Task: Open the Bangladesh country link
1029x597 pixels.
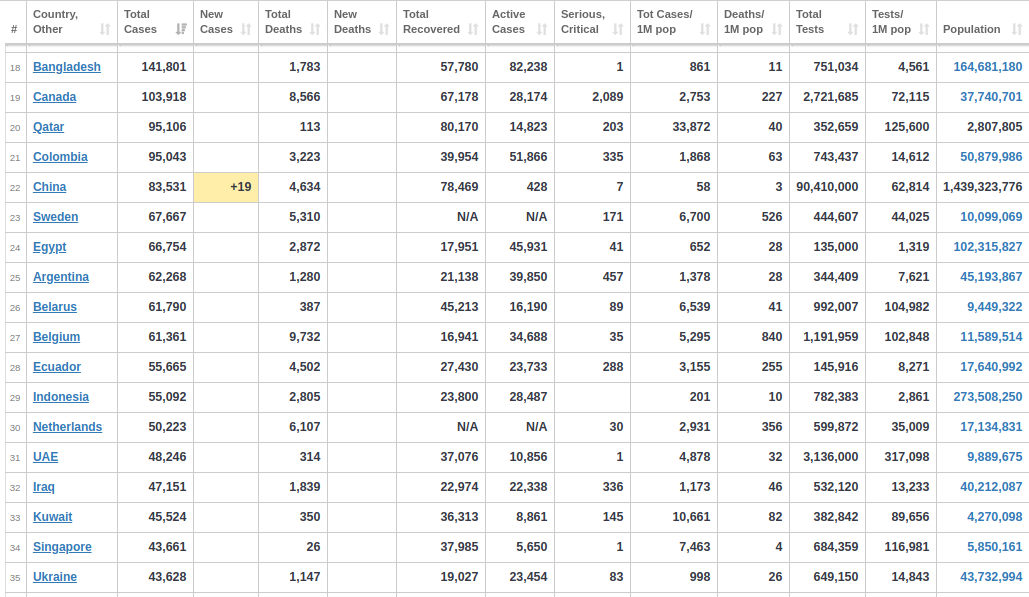Action: [x=67, y=67]
